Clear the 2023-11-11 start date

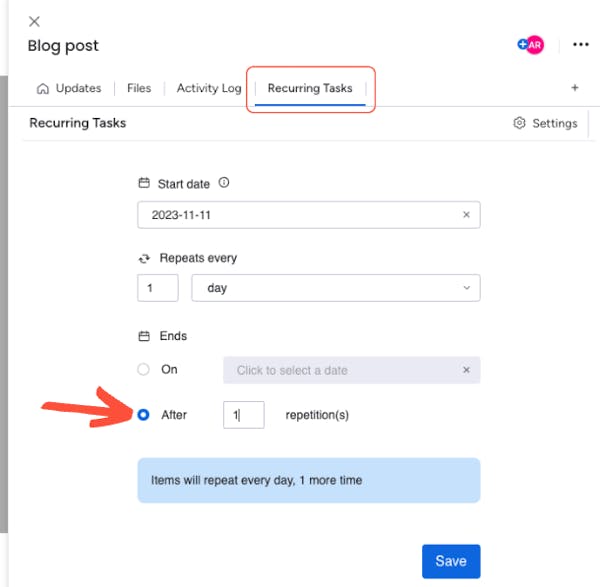[466, 215]
